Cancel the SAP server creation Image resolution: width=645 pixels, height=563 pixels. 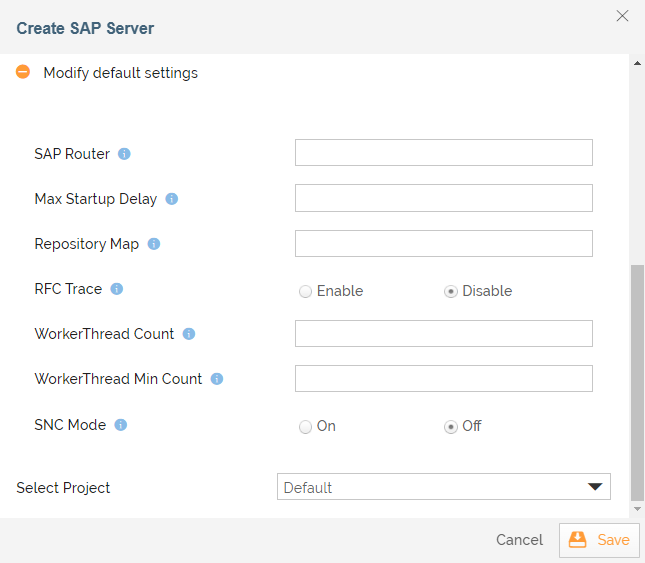(x=519, y=540)
